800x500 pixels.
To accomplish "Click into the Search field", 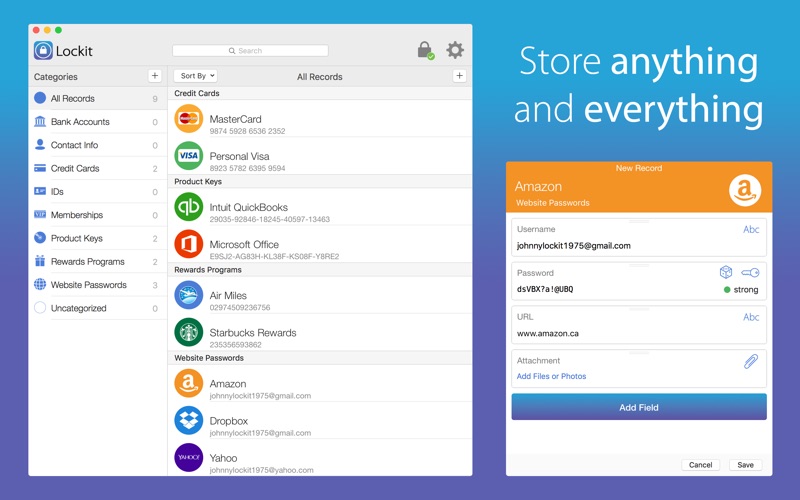I will pyautogui.click(x=250, y=51).
